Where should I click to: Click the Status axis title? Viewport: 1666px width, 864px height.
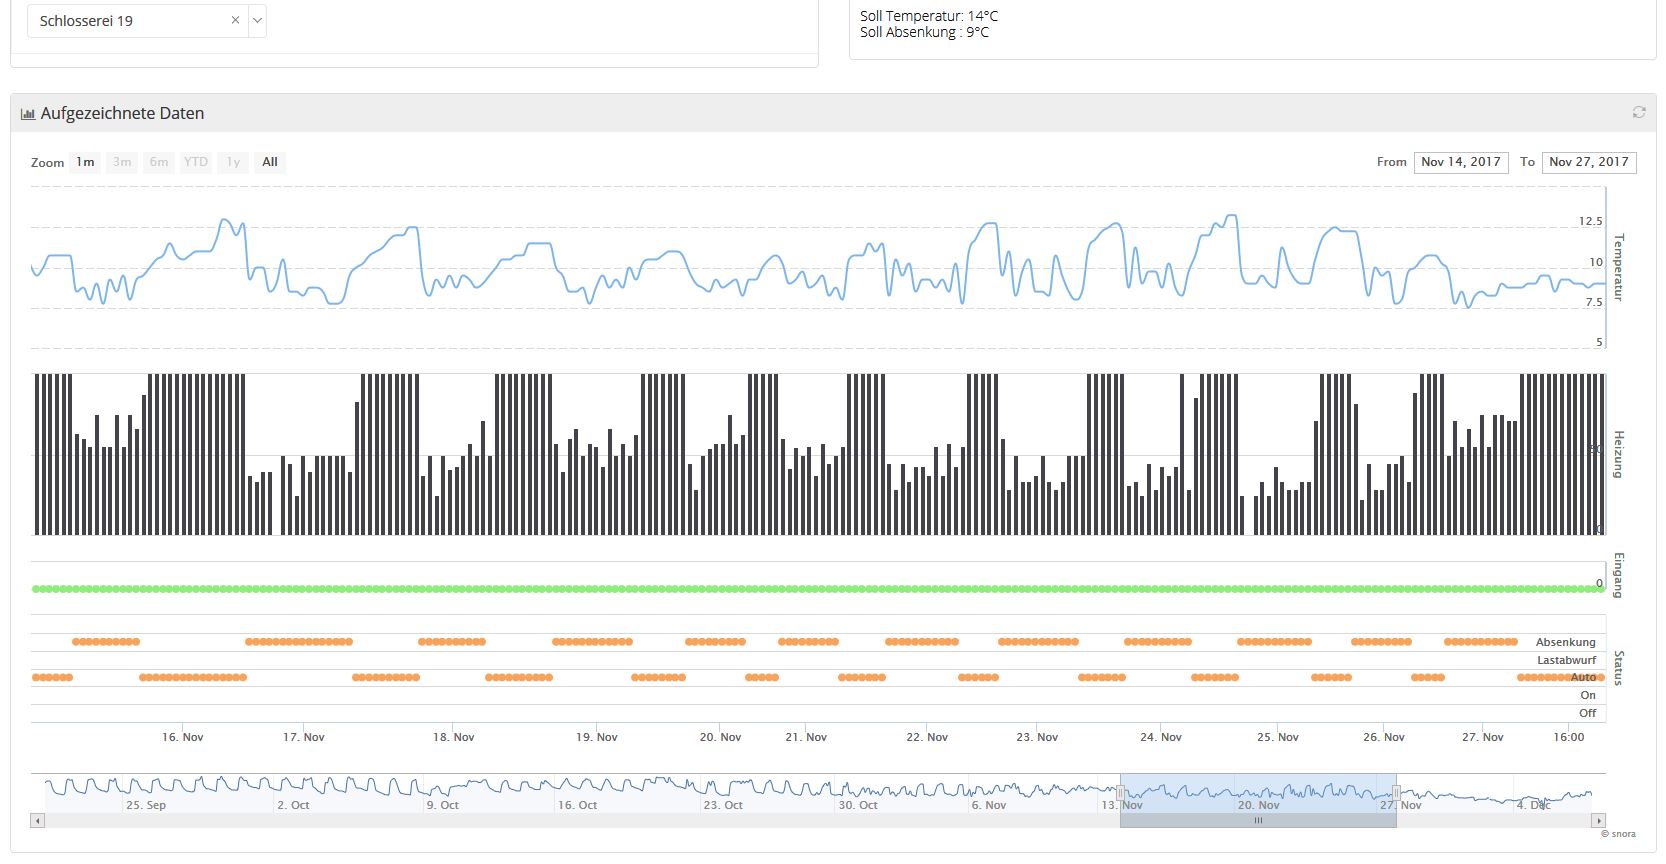coord(1619,667)
